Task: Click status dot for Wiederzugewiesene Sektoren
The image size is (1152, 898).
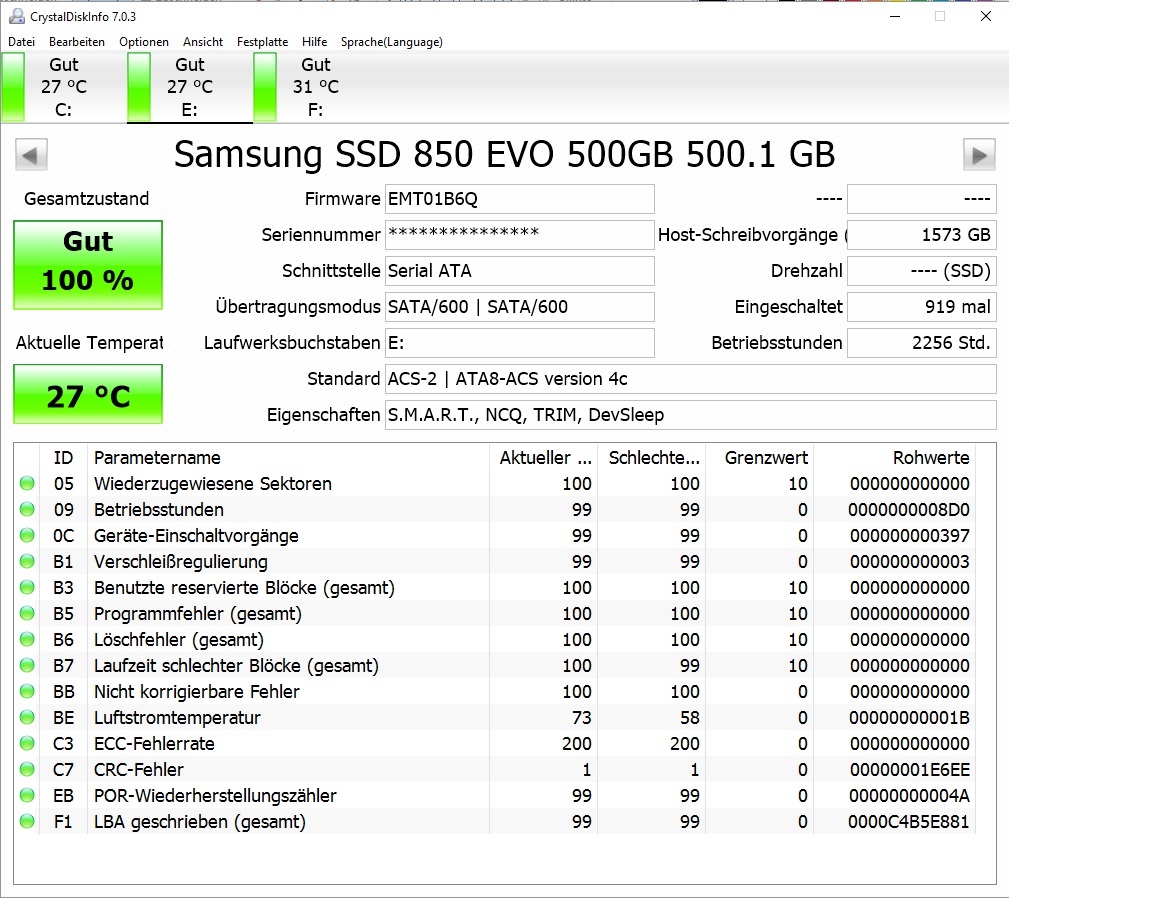Action: (x=27, y=484)
